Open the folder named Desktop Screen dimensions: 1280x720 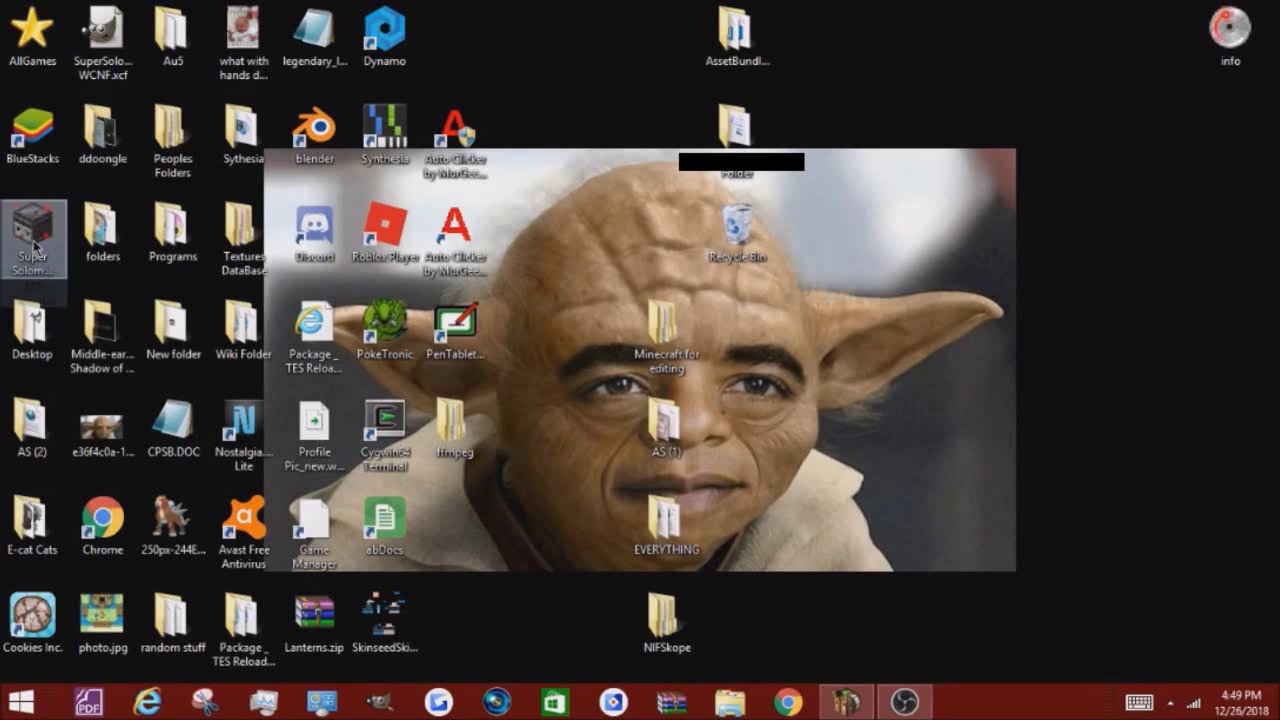click(x=32, y=331)
